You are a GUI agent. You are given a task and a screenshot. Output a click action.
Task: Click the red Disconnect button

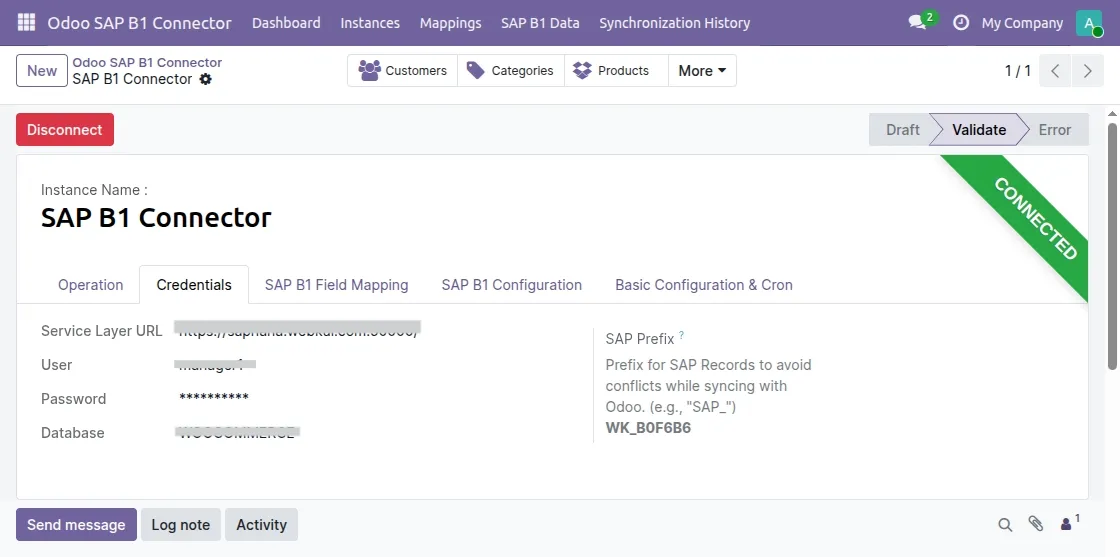(65, 130)
